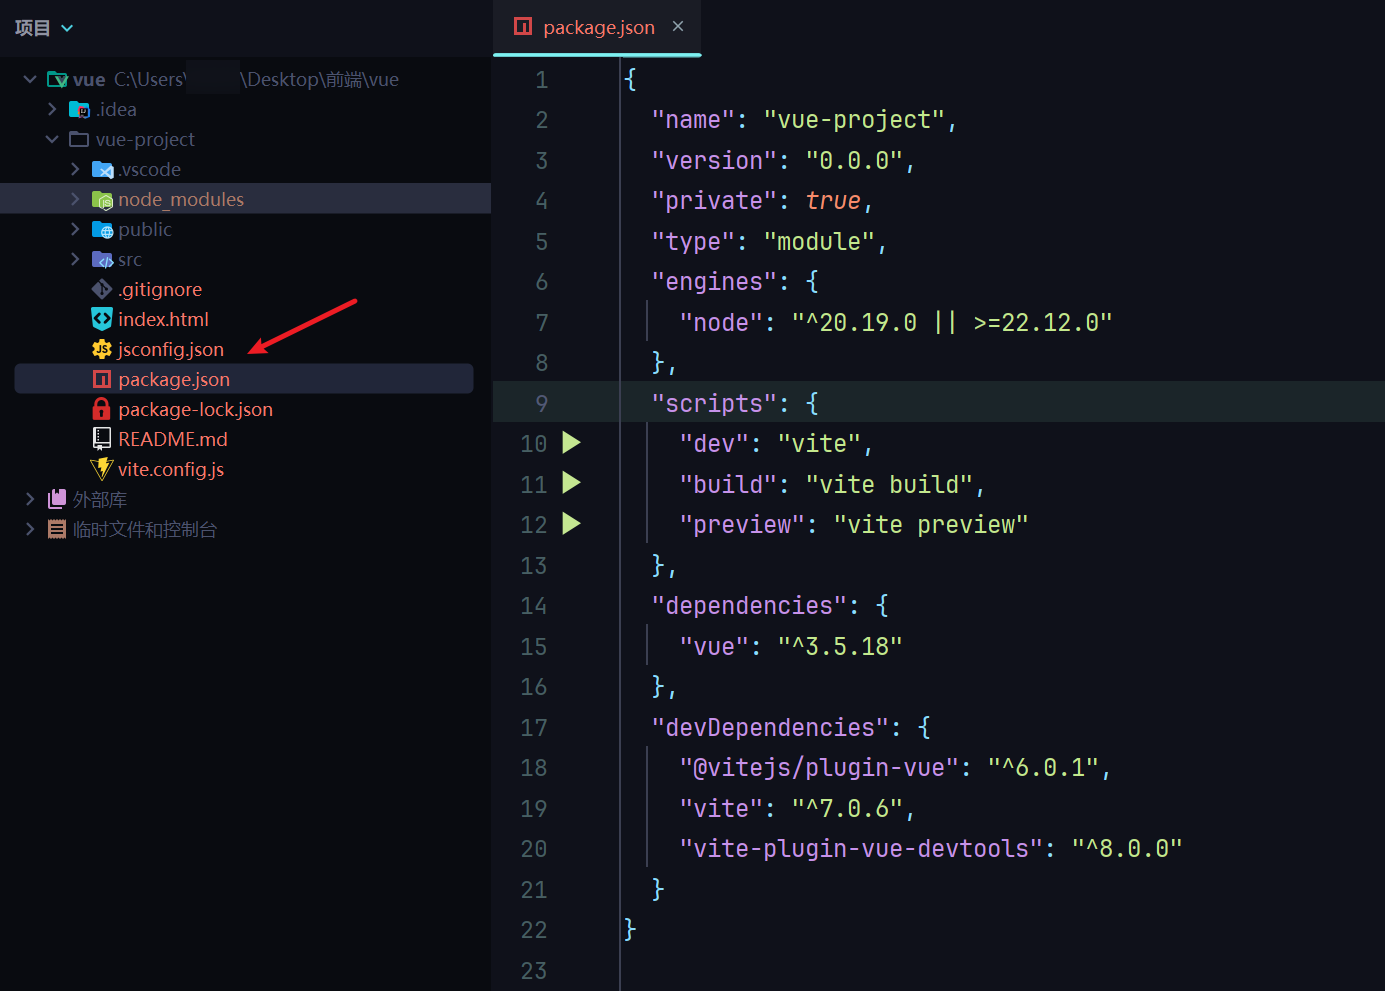Run the dev script gutter icon
Screen dimensions: 1385x991
(x=571, y=443)
